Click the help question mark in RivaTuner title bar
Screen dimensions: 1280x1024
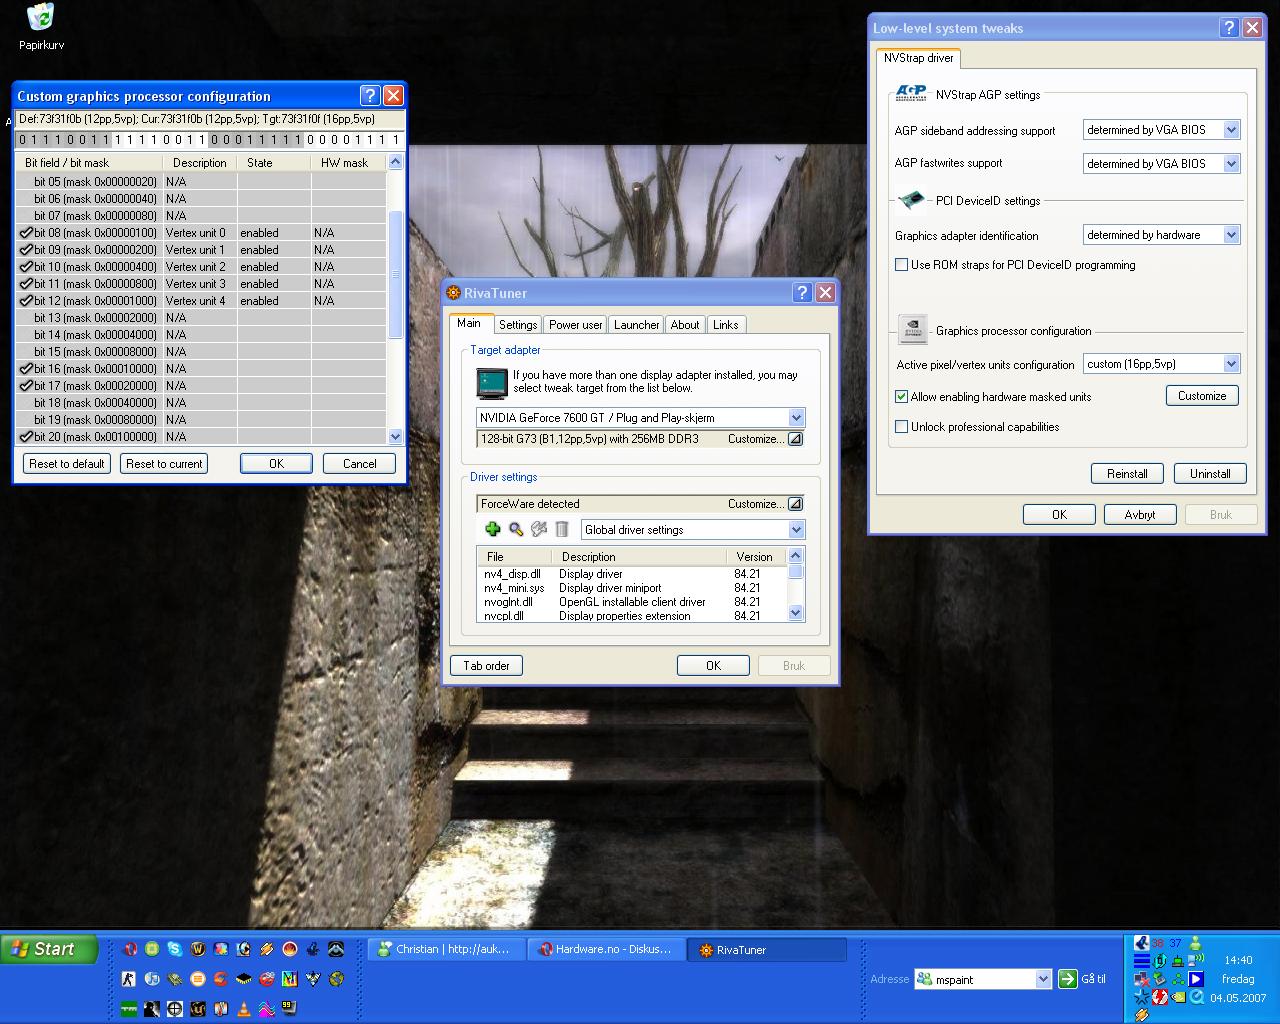(802, 293)
